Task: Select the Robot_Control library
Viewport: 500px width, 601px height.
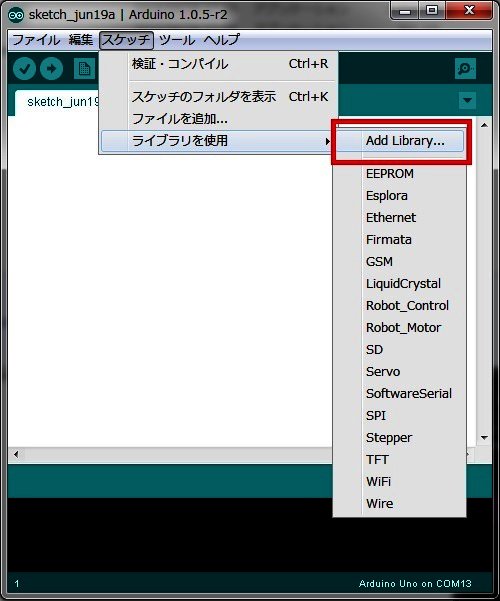Action: coord(400,306)
